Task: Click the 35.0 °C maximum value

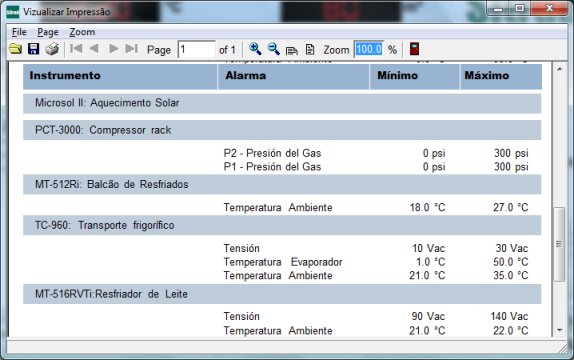Action: click(x=511, y=275)
